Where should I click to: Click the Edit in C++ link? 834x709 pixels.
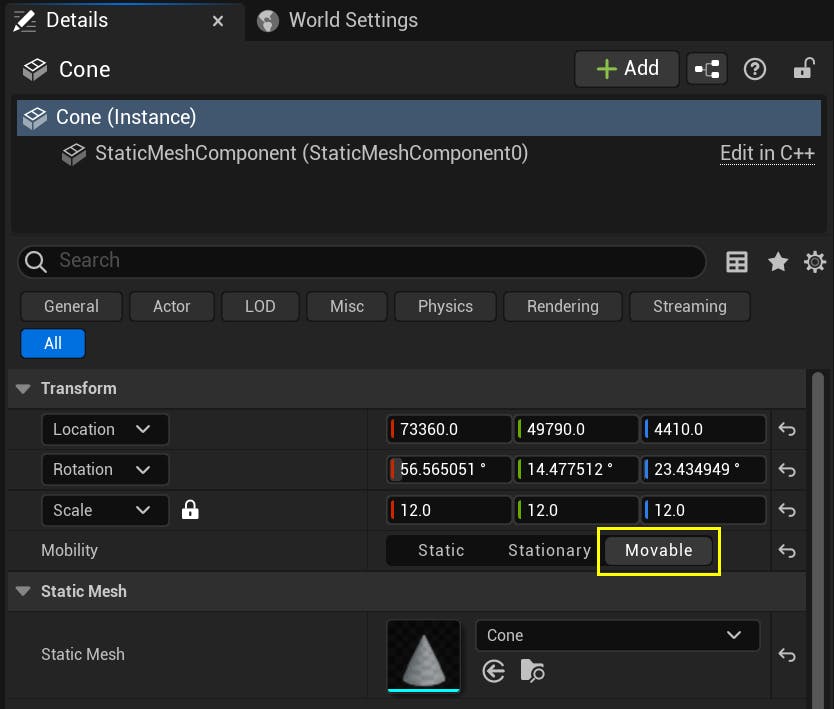(x=767, y=152)
